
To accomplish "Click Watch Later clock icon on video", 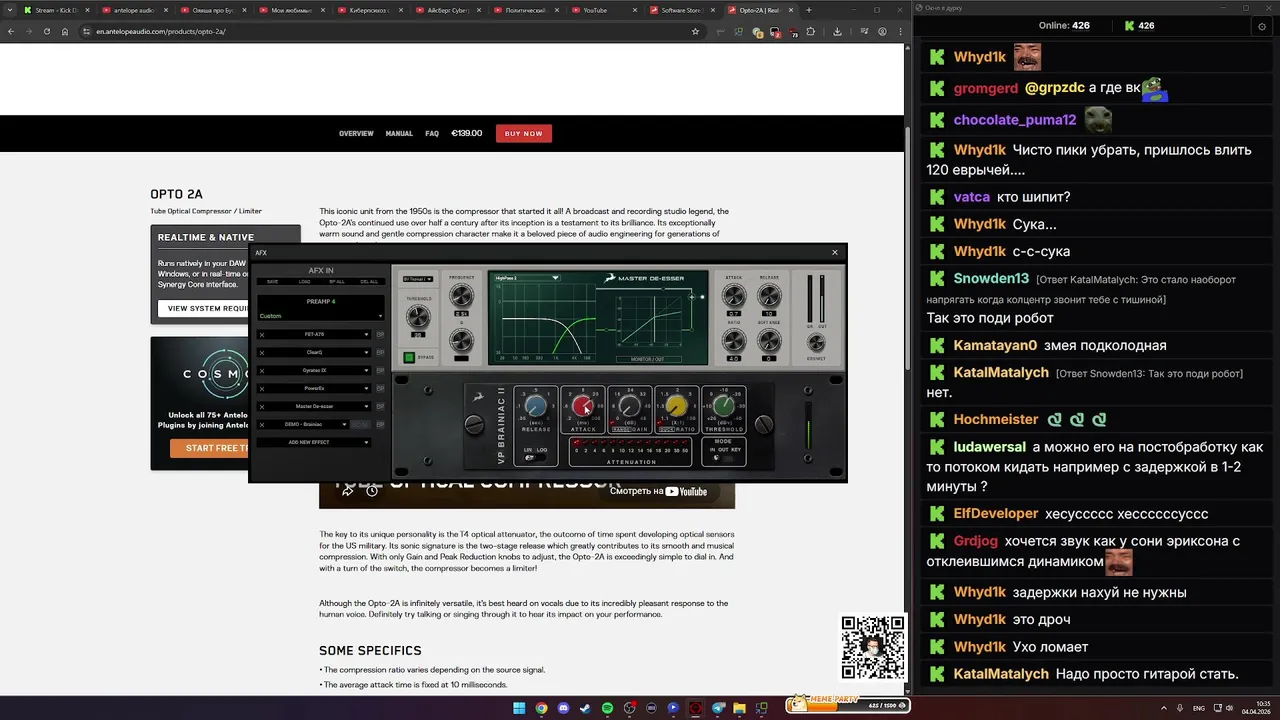I will point(372,490).
